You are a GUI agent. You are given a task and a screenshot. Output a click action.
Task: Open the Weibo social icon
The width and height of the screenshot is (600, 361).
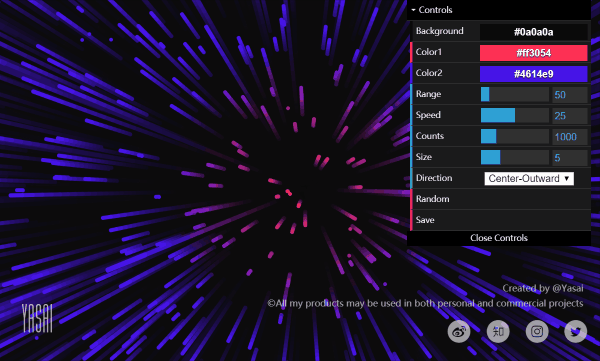[x=459, y=331]
